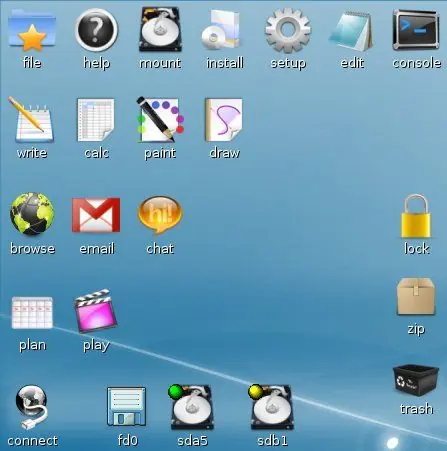Click the "paint" label text

(160, 153)
